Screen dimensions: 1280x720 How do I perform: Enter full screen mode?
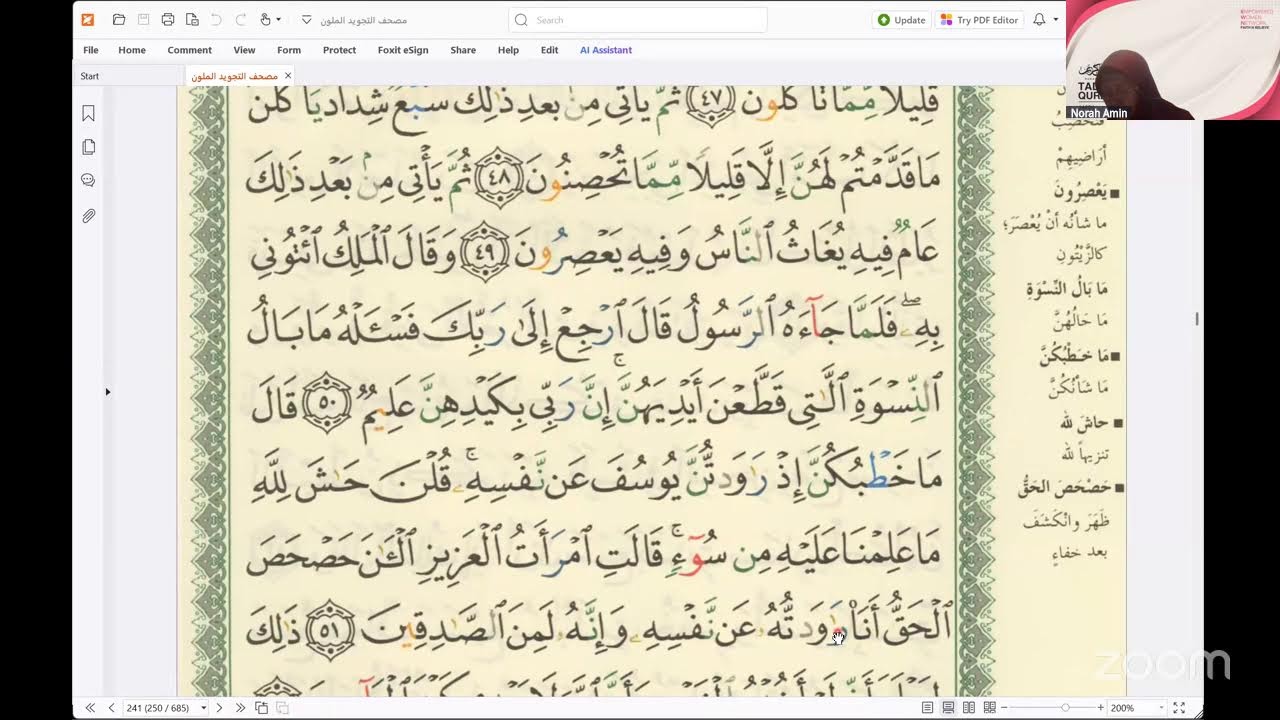pos(1179,708)
